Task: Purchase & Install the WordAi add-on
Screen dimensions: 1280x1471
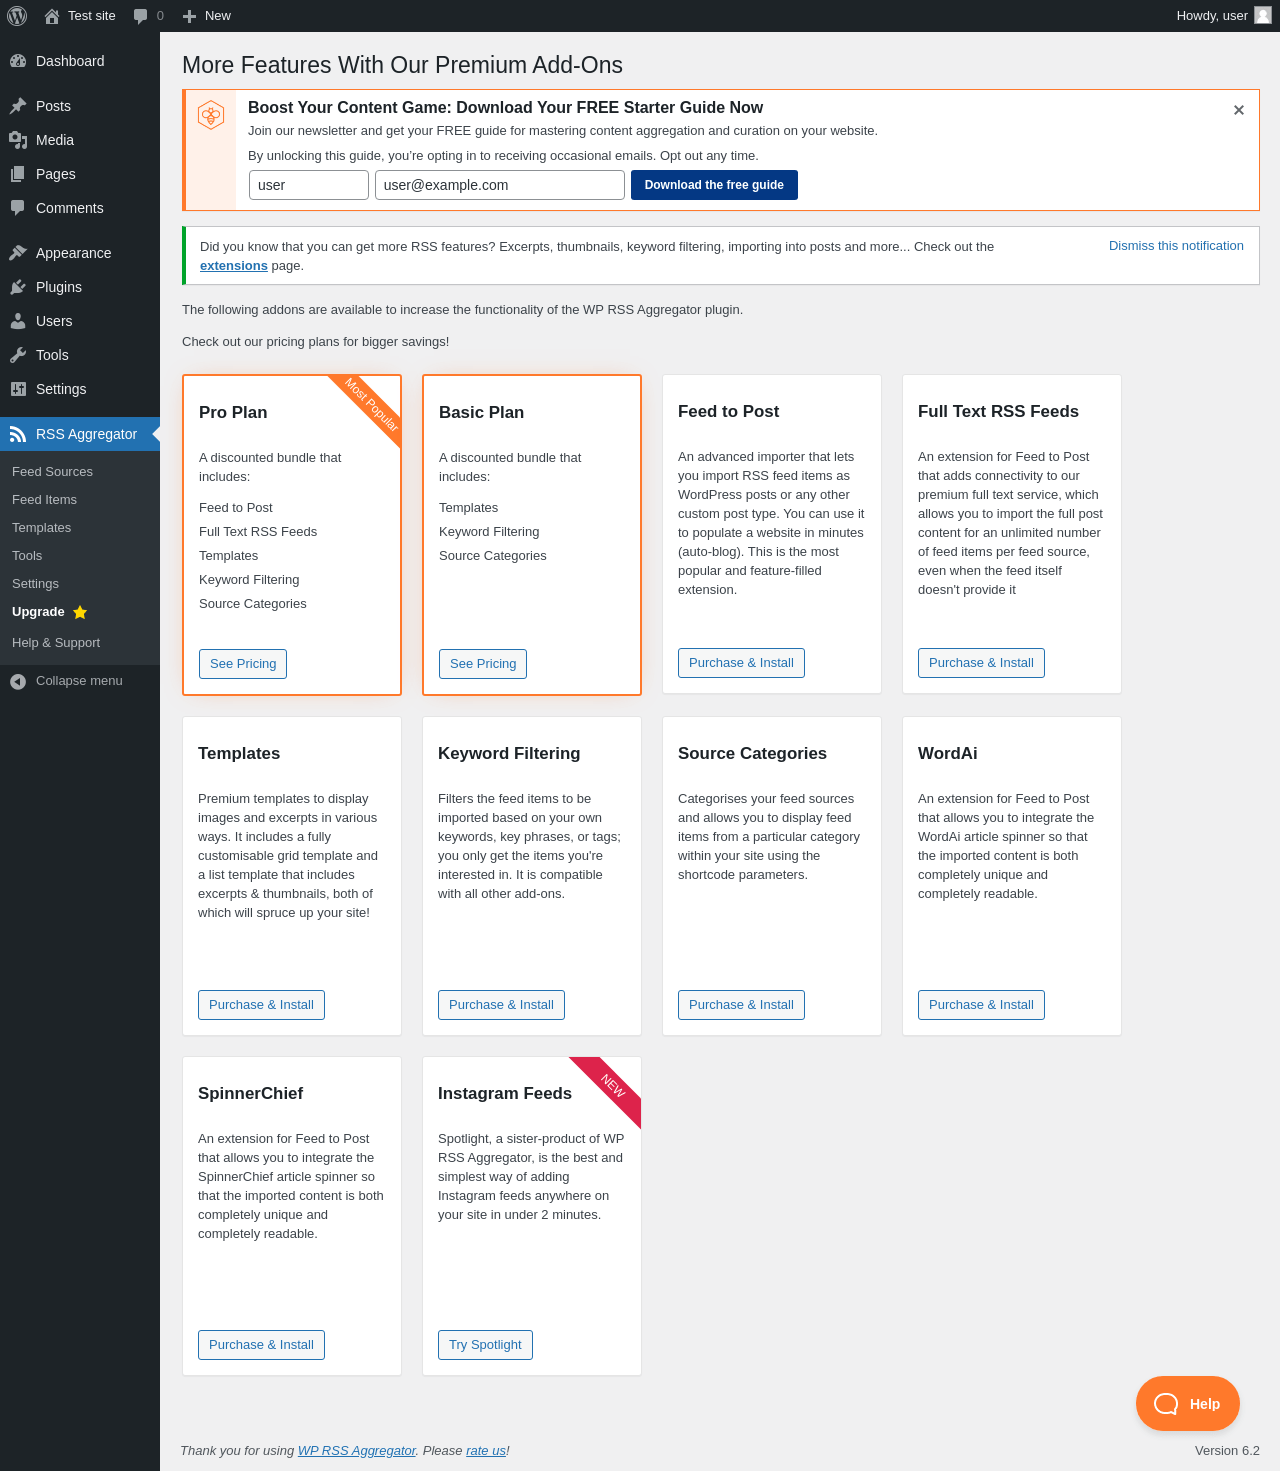Action: [981, 1005]
